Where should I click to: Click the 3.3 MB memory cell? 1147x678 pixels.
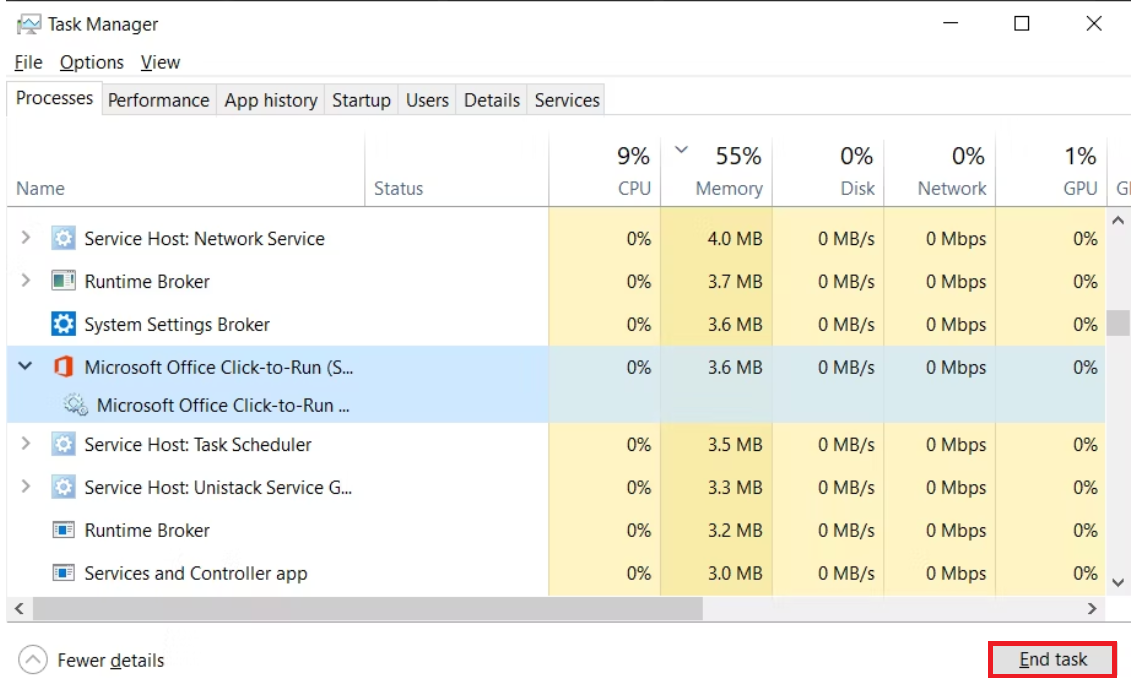[717, 487]
